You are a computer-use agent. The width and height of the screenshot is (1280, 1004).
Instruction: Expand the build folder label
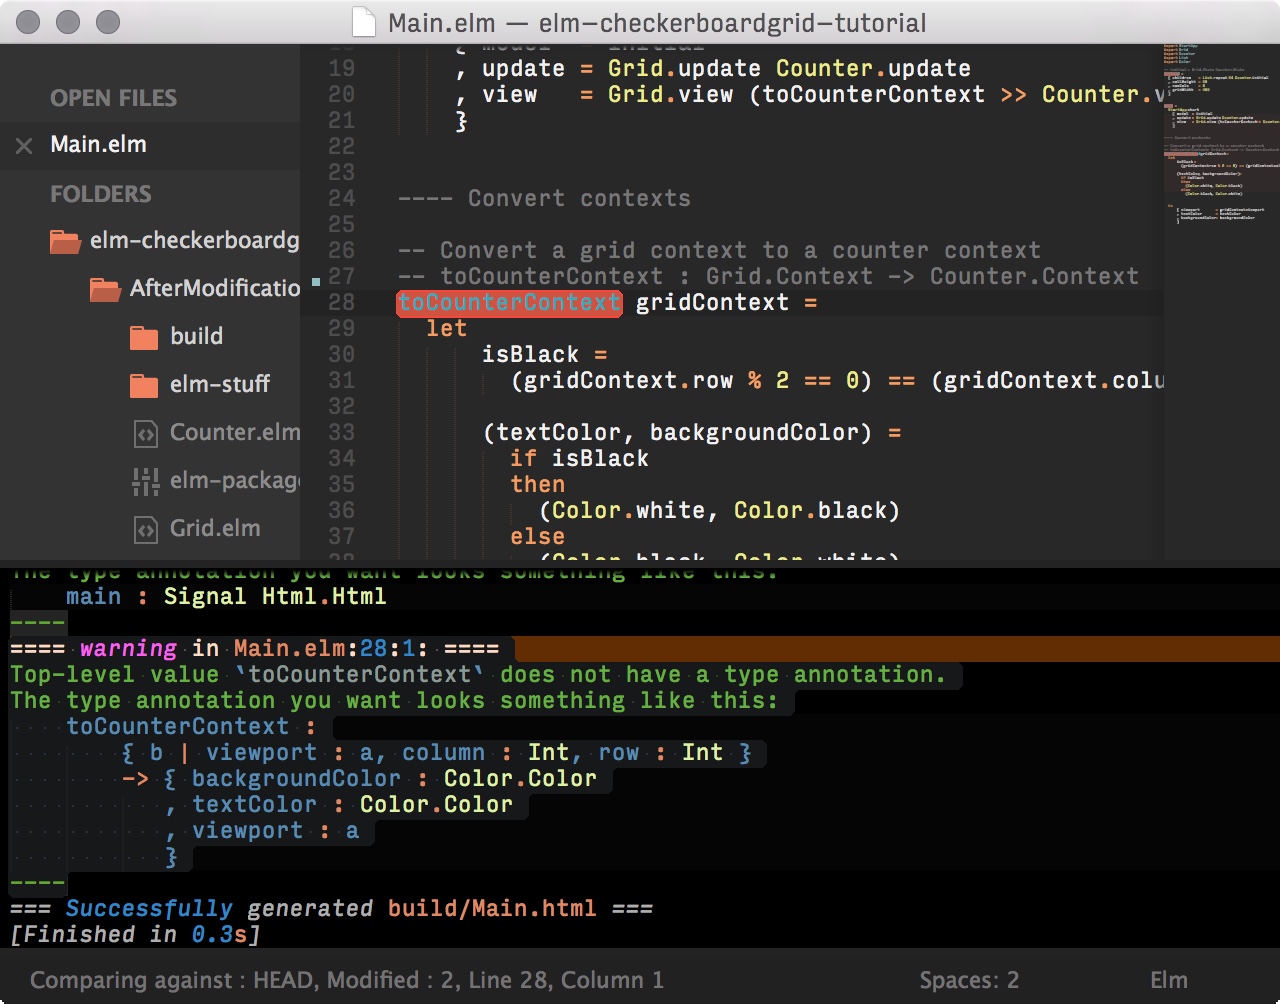pyautogui.click(x=196, y=336)
